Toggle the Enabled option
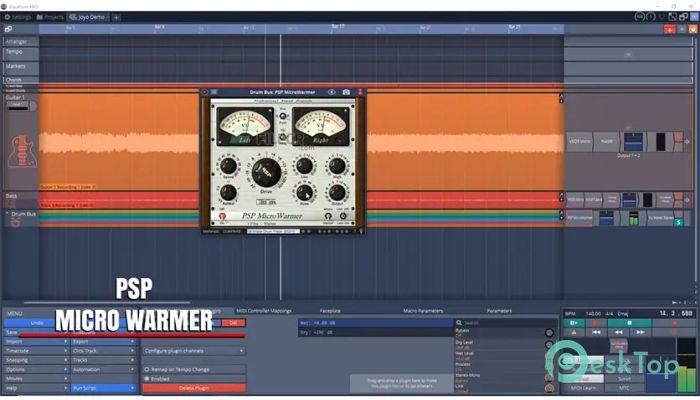The width and height of the screenshot is (700, 400). point(194,379)
